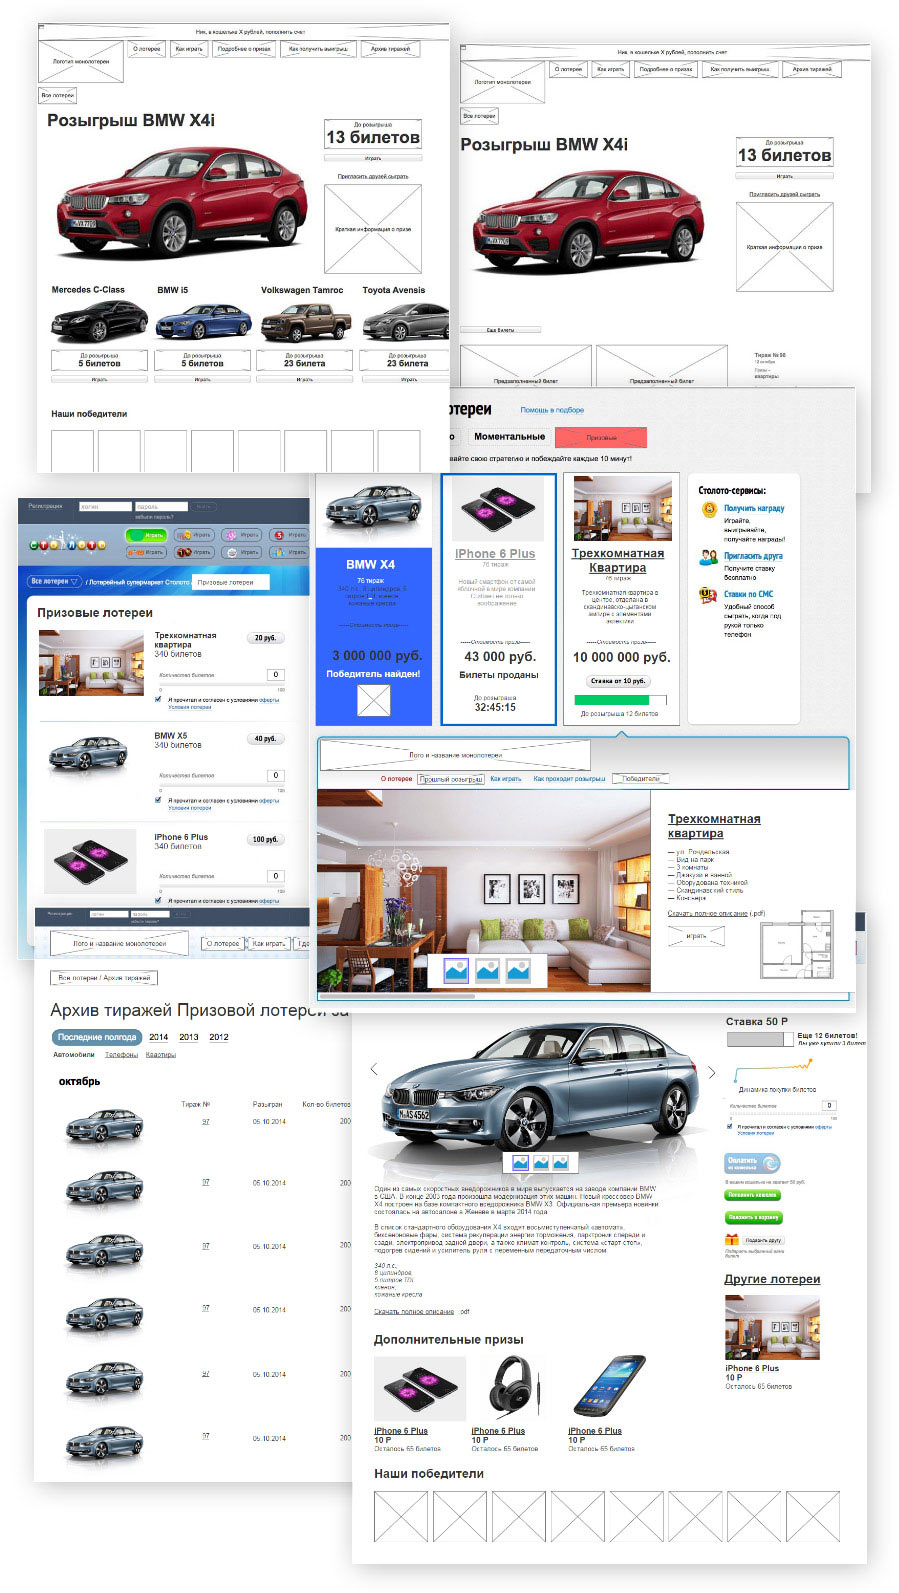Select 2012 year filter in archive
Image resolution: width=899 pixels, height=1593 pixels.
pos(219,1037)
